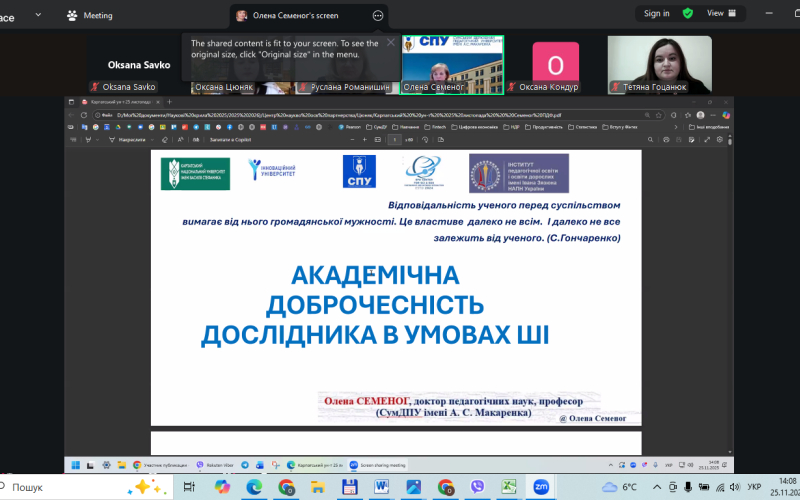Open Copilot icon in shared browser

(726, 115)
